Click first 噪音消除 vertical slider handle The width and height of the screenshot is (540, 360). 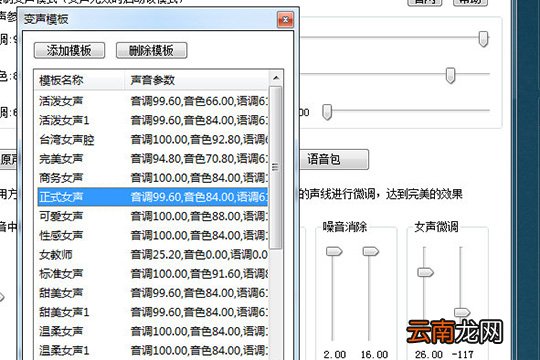[334, 251]
